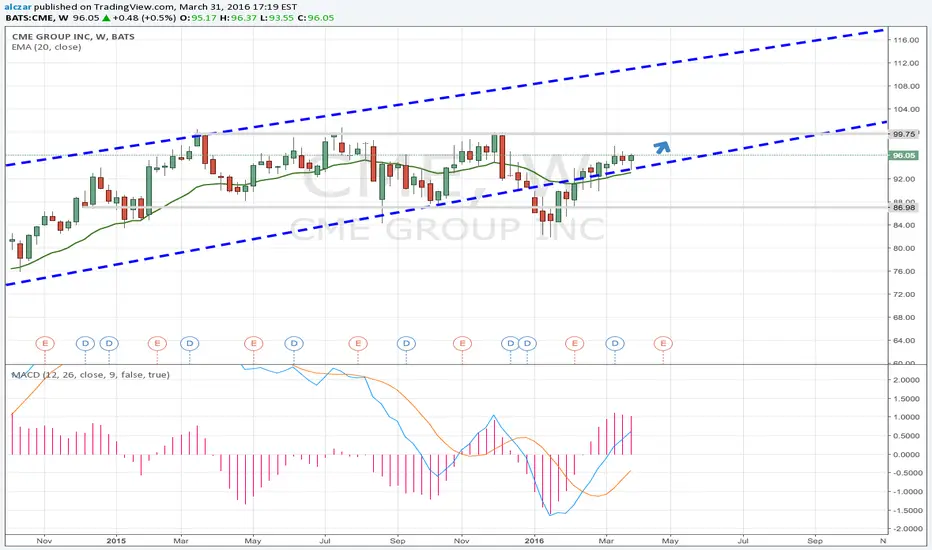Click the +0.48 (+0.5%) change text
This screenshot has height=550, width=932.
pyautogui.click(x=144, y=18)
